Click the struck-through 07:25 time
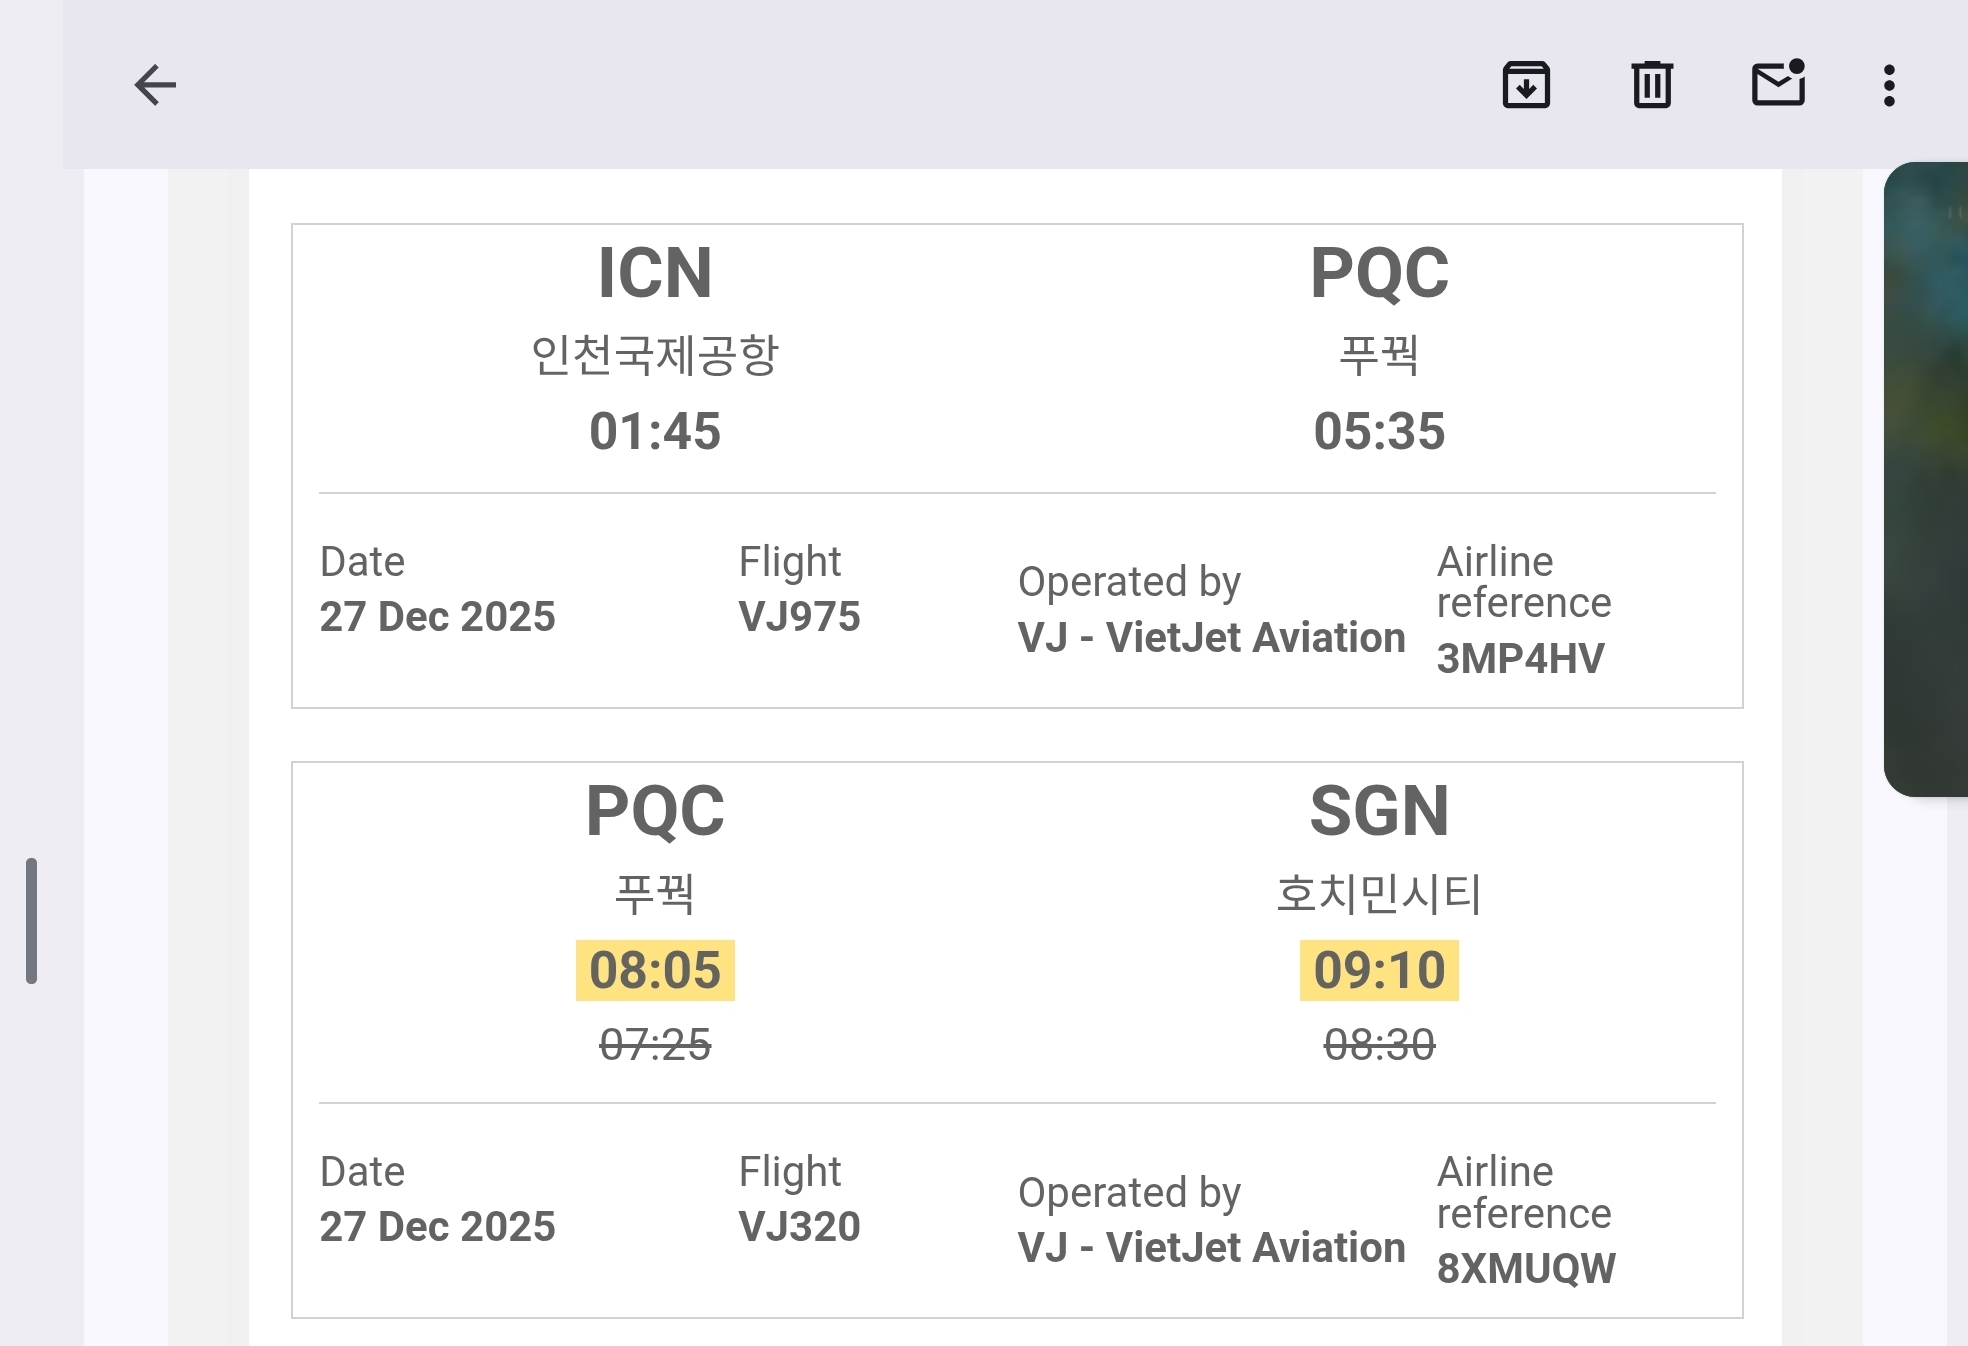Screen dimensions: 1968x1346 tap(655, 1045)
